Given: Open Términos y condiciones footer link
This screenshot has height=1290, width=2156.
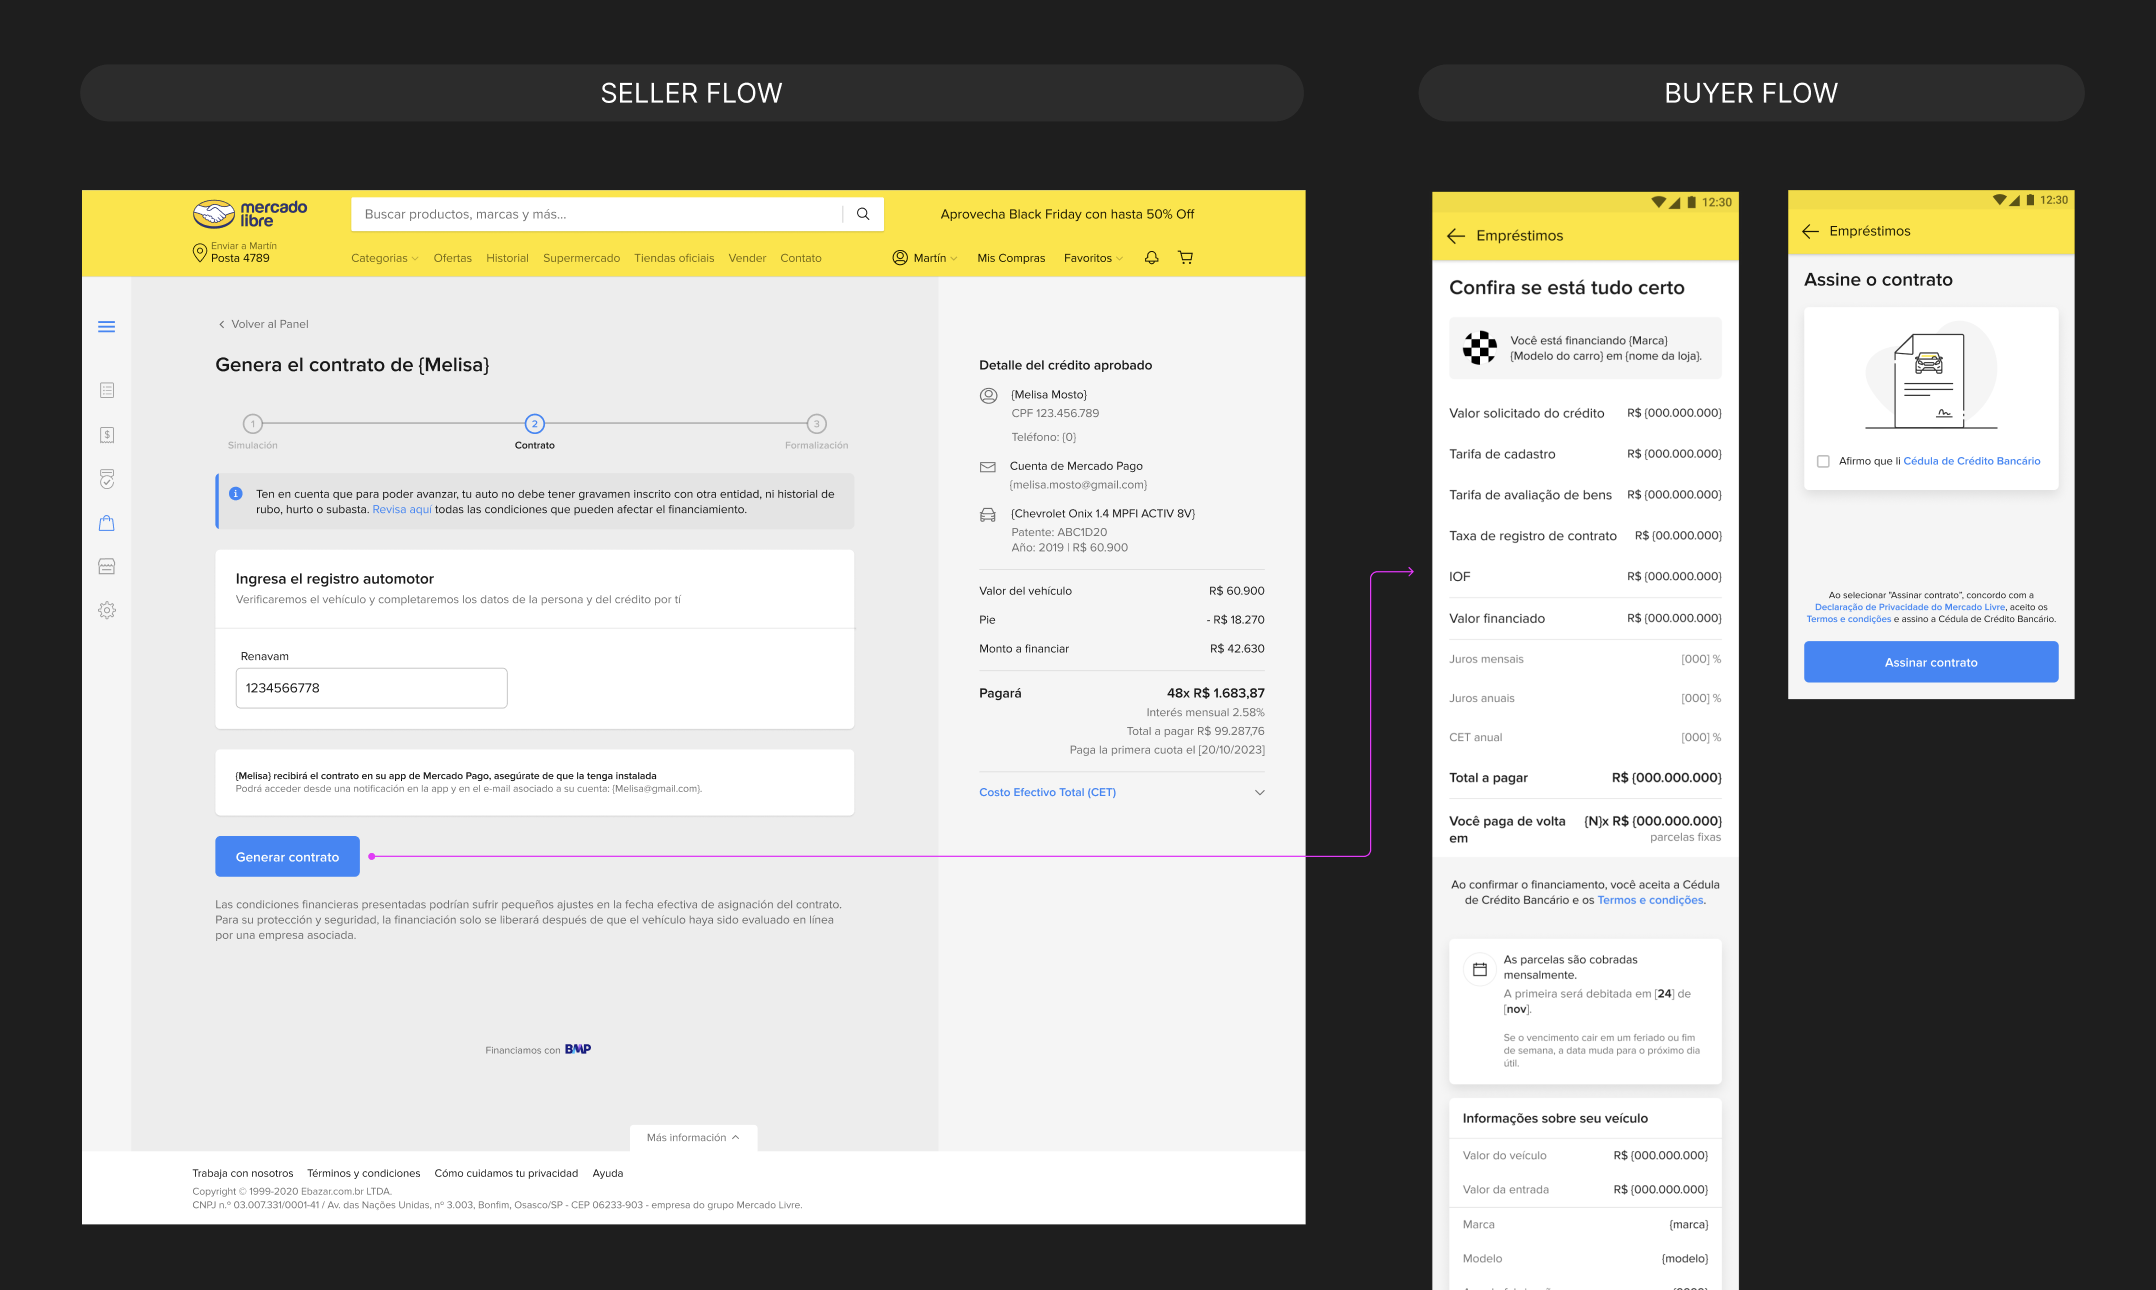Looking at the screenshot, I should (364, 1174).
